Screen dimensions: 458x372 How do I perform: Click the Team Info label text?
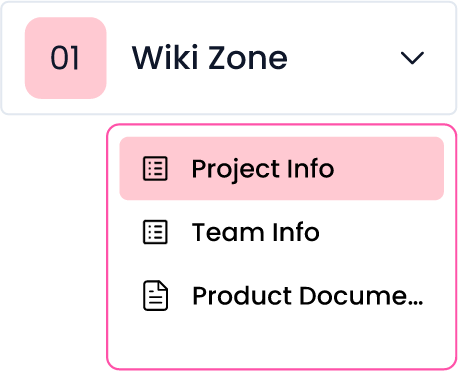pos(256,232)
